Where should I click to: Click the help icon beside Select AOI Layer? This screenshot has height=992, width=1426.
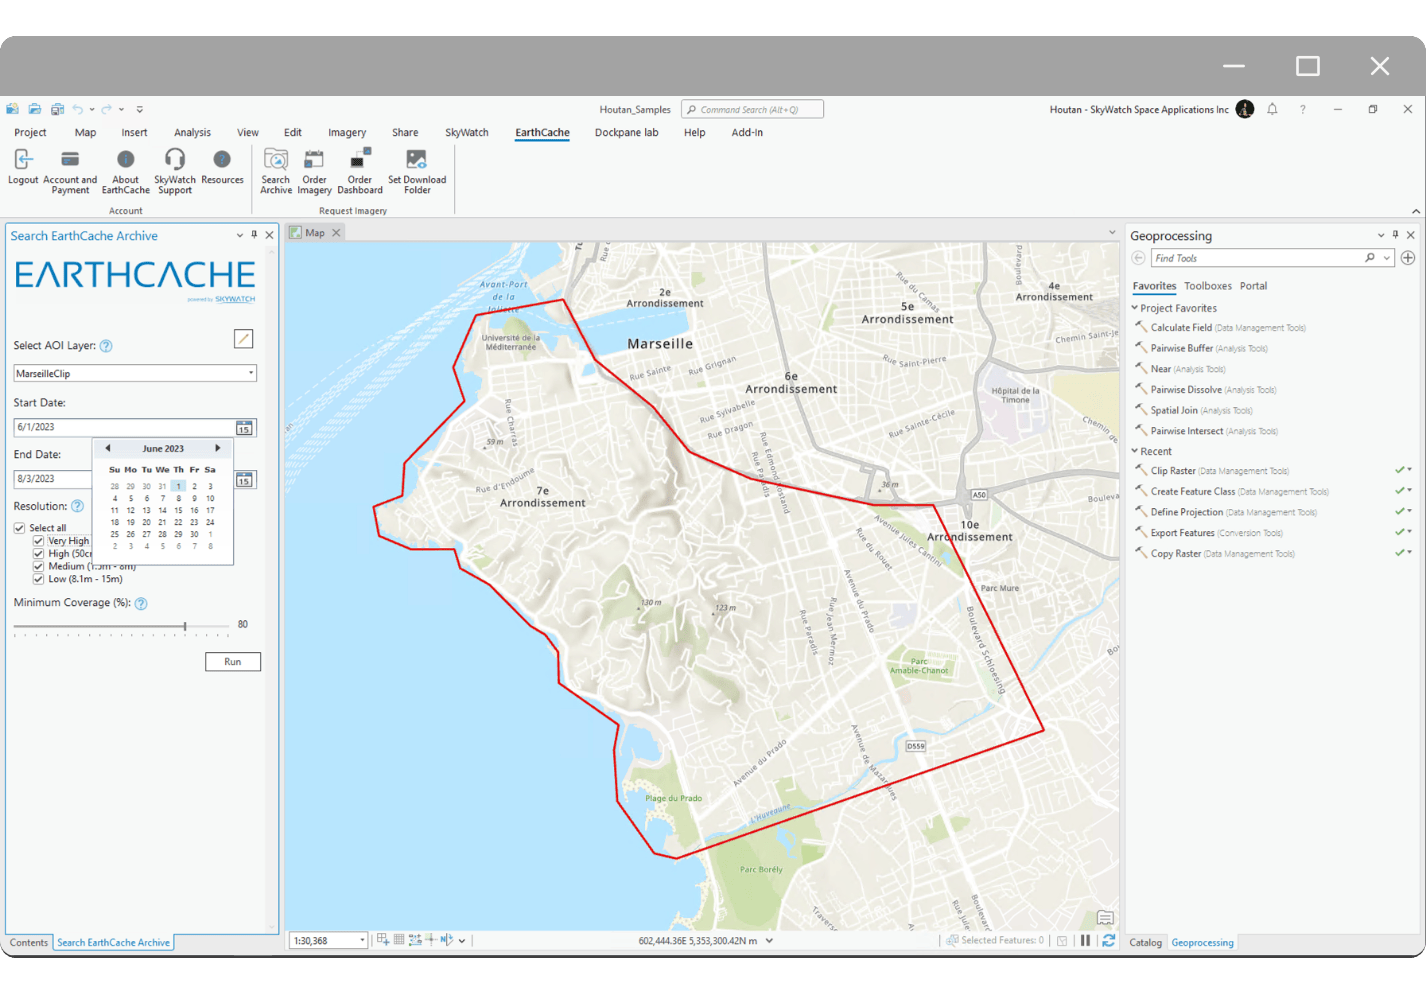[x=106, y=346]
